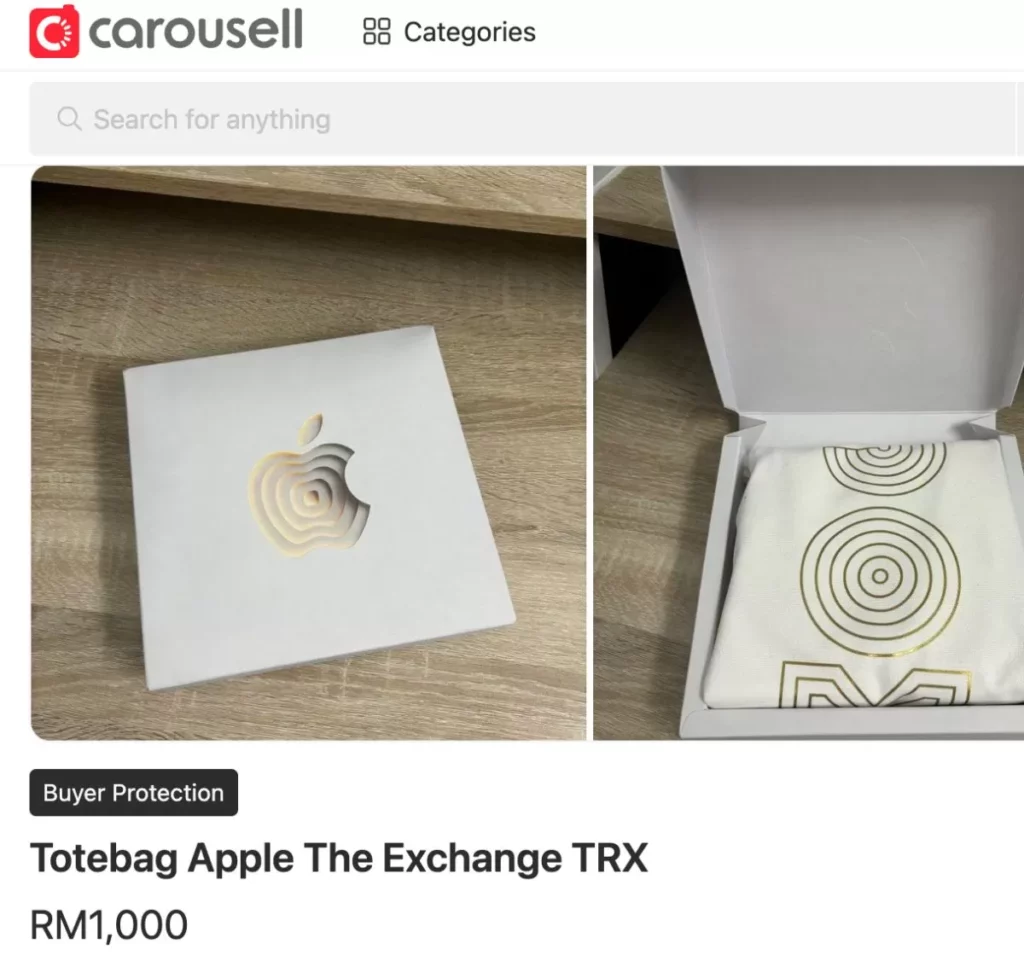Click the gold geometric pattern at tote bottom

(875, 684)
